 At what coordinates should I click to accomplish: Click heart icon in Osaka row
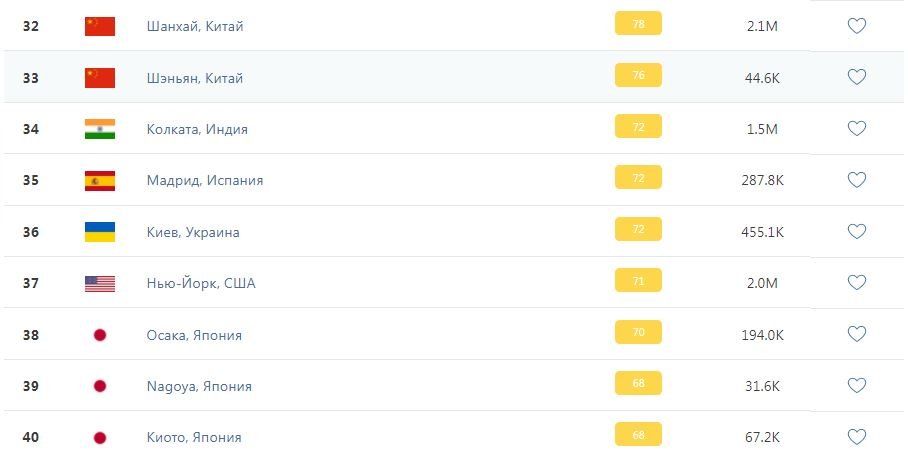pyautogui.click(x=856, y=334)
